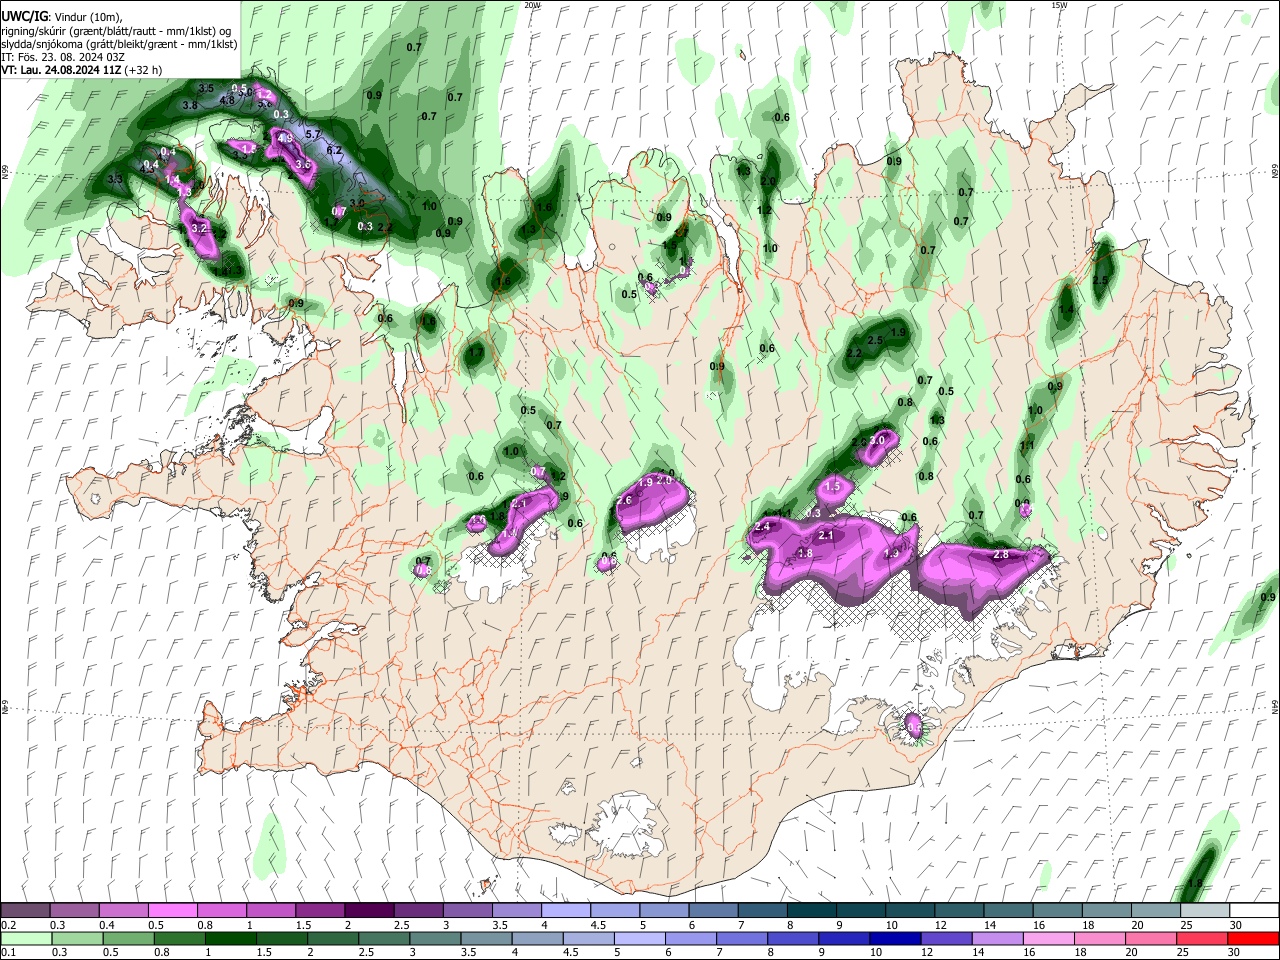Click the 'rigning/skúrir' legend description line
This screenshot has width=1280, height=960.
click(116, 30)
